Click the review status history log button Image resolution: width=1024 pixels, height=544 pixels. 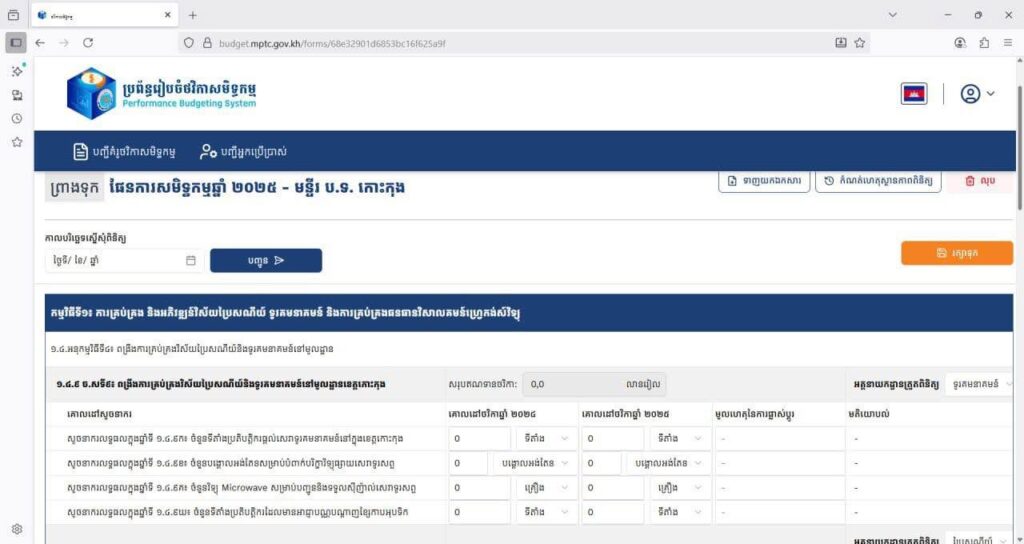878,181
